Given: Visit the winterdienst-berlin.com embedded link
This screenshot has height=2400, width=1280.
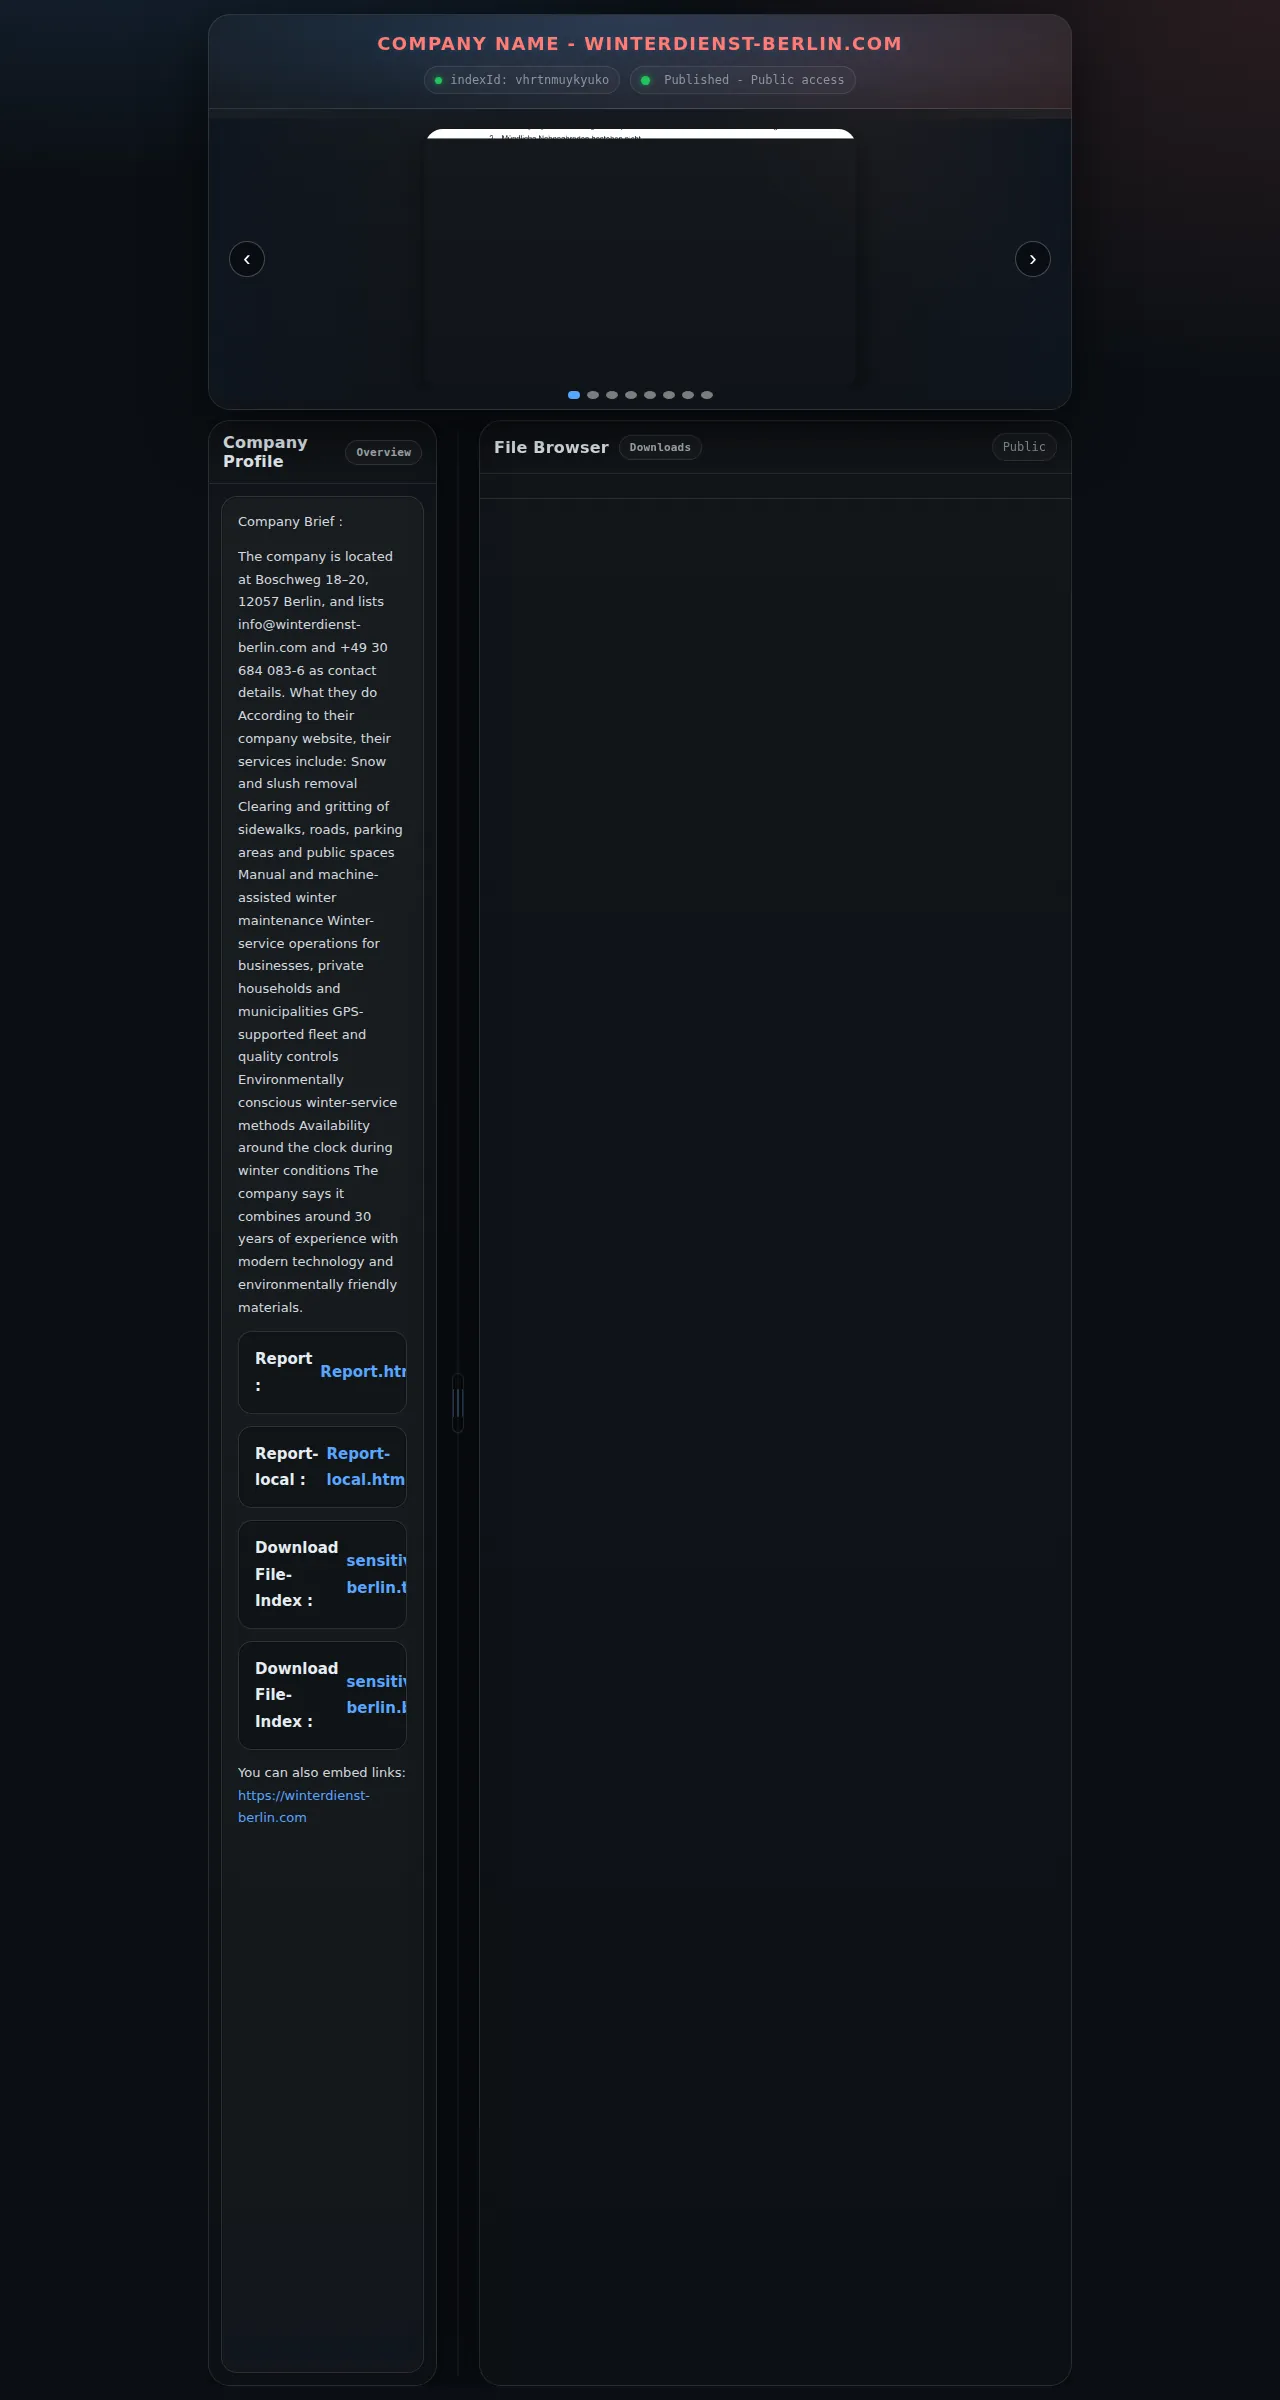Looking at the screenshot, I should point(304,1806).
